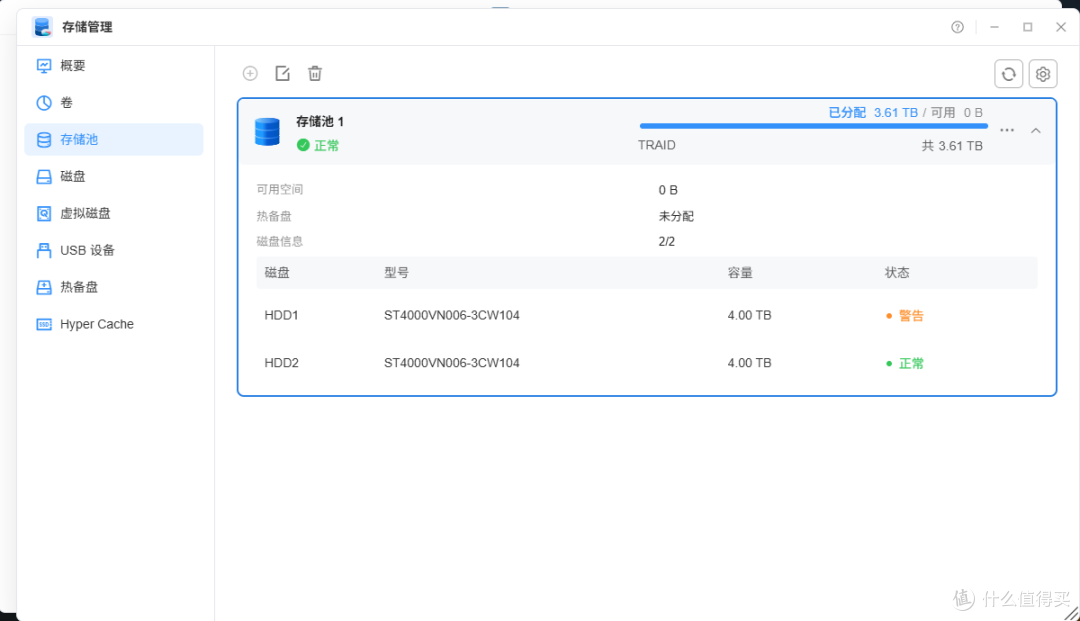Click the 可用空间 label
1080x621 pixels.
click(280, 189)
